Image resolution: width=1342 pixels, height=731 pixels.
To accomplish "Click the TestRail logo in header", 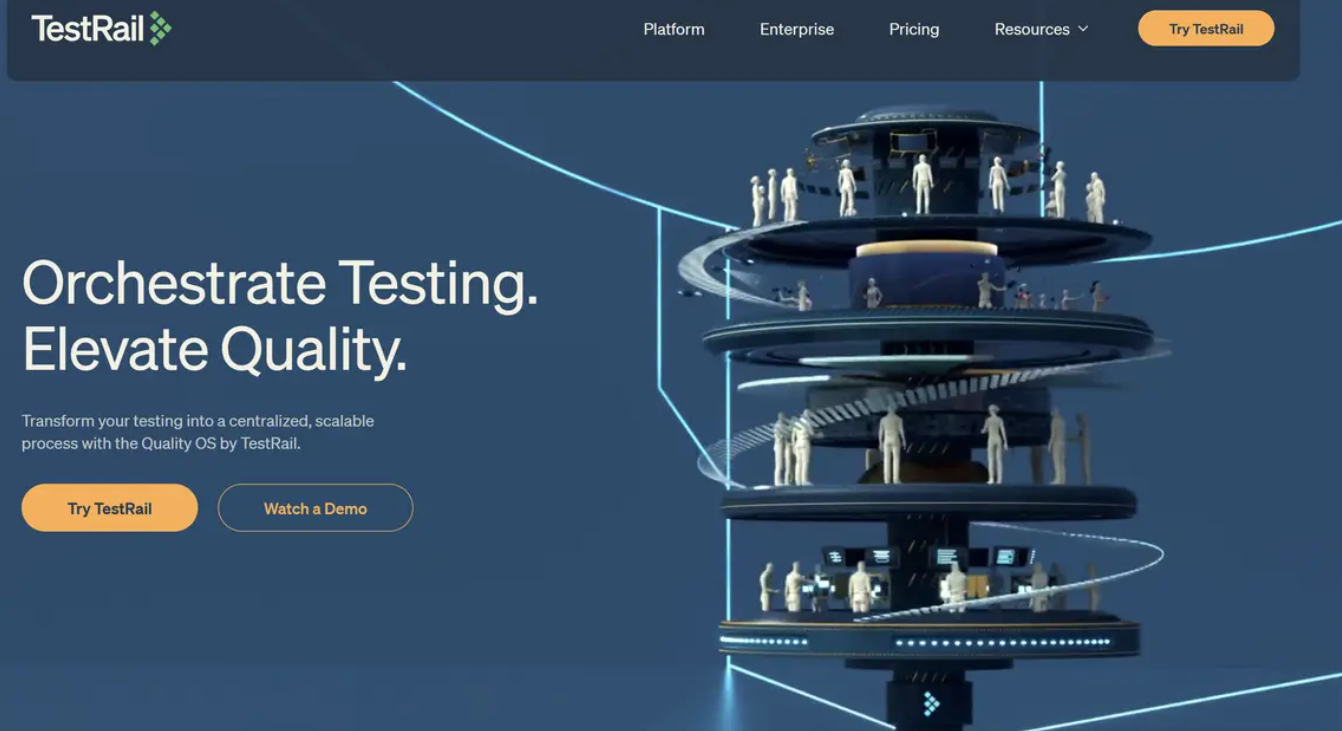I will [x=101, y=28].
